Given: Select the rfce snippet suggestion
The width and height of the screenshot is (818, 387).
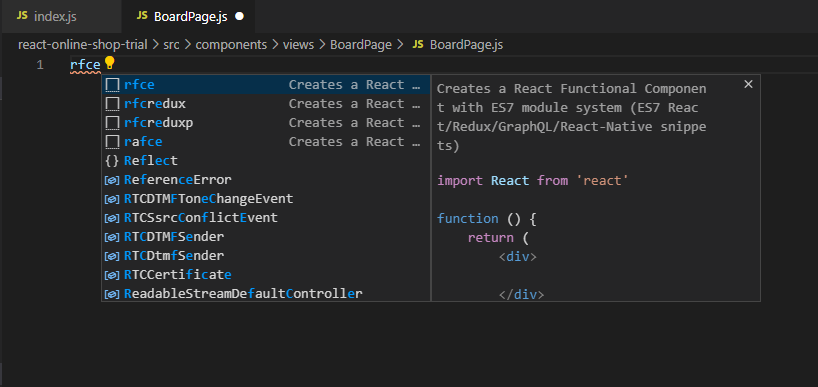Looking at the screenshot, I should coord(266,84).
